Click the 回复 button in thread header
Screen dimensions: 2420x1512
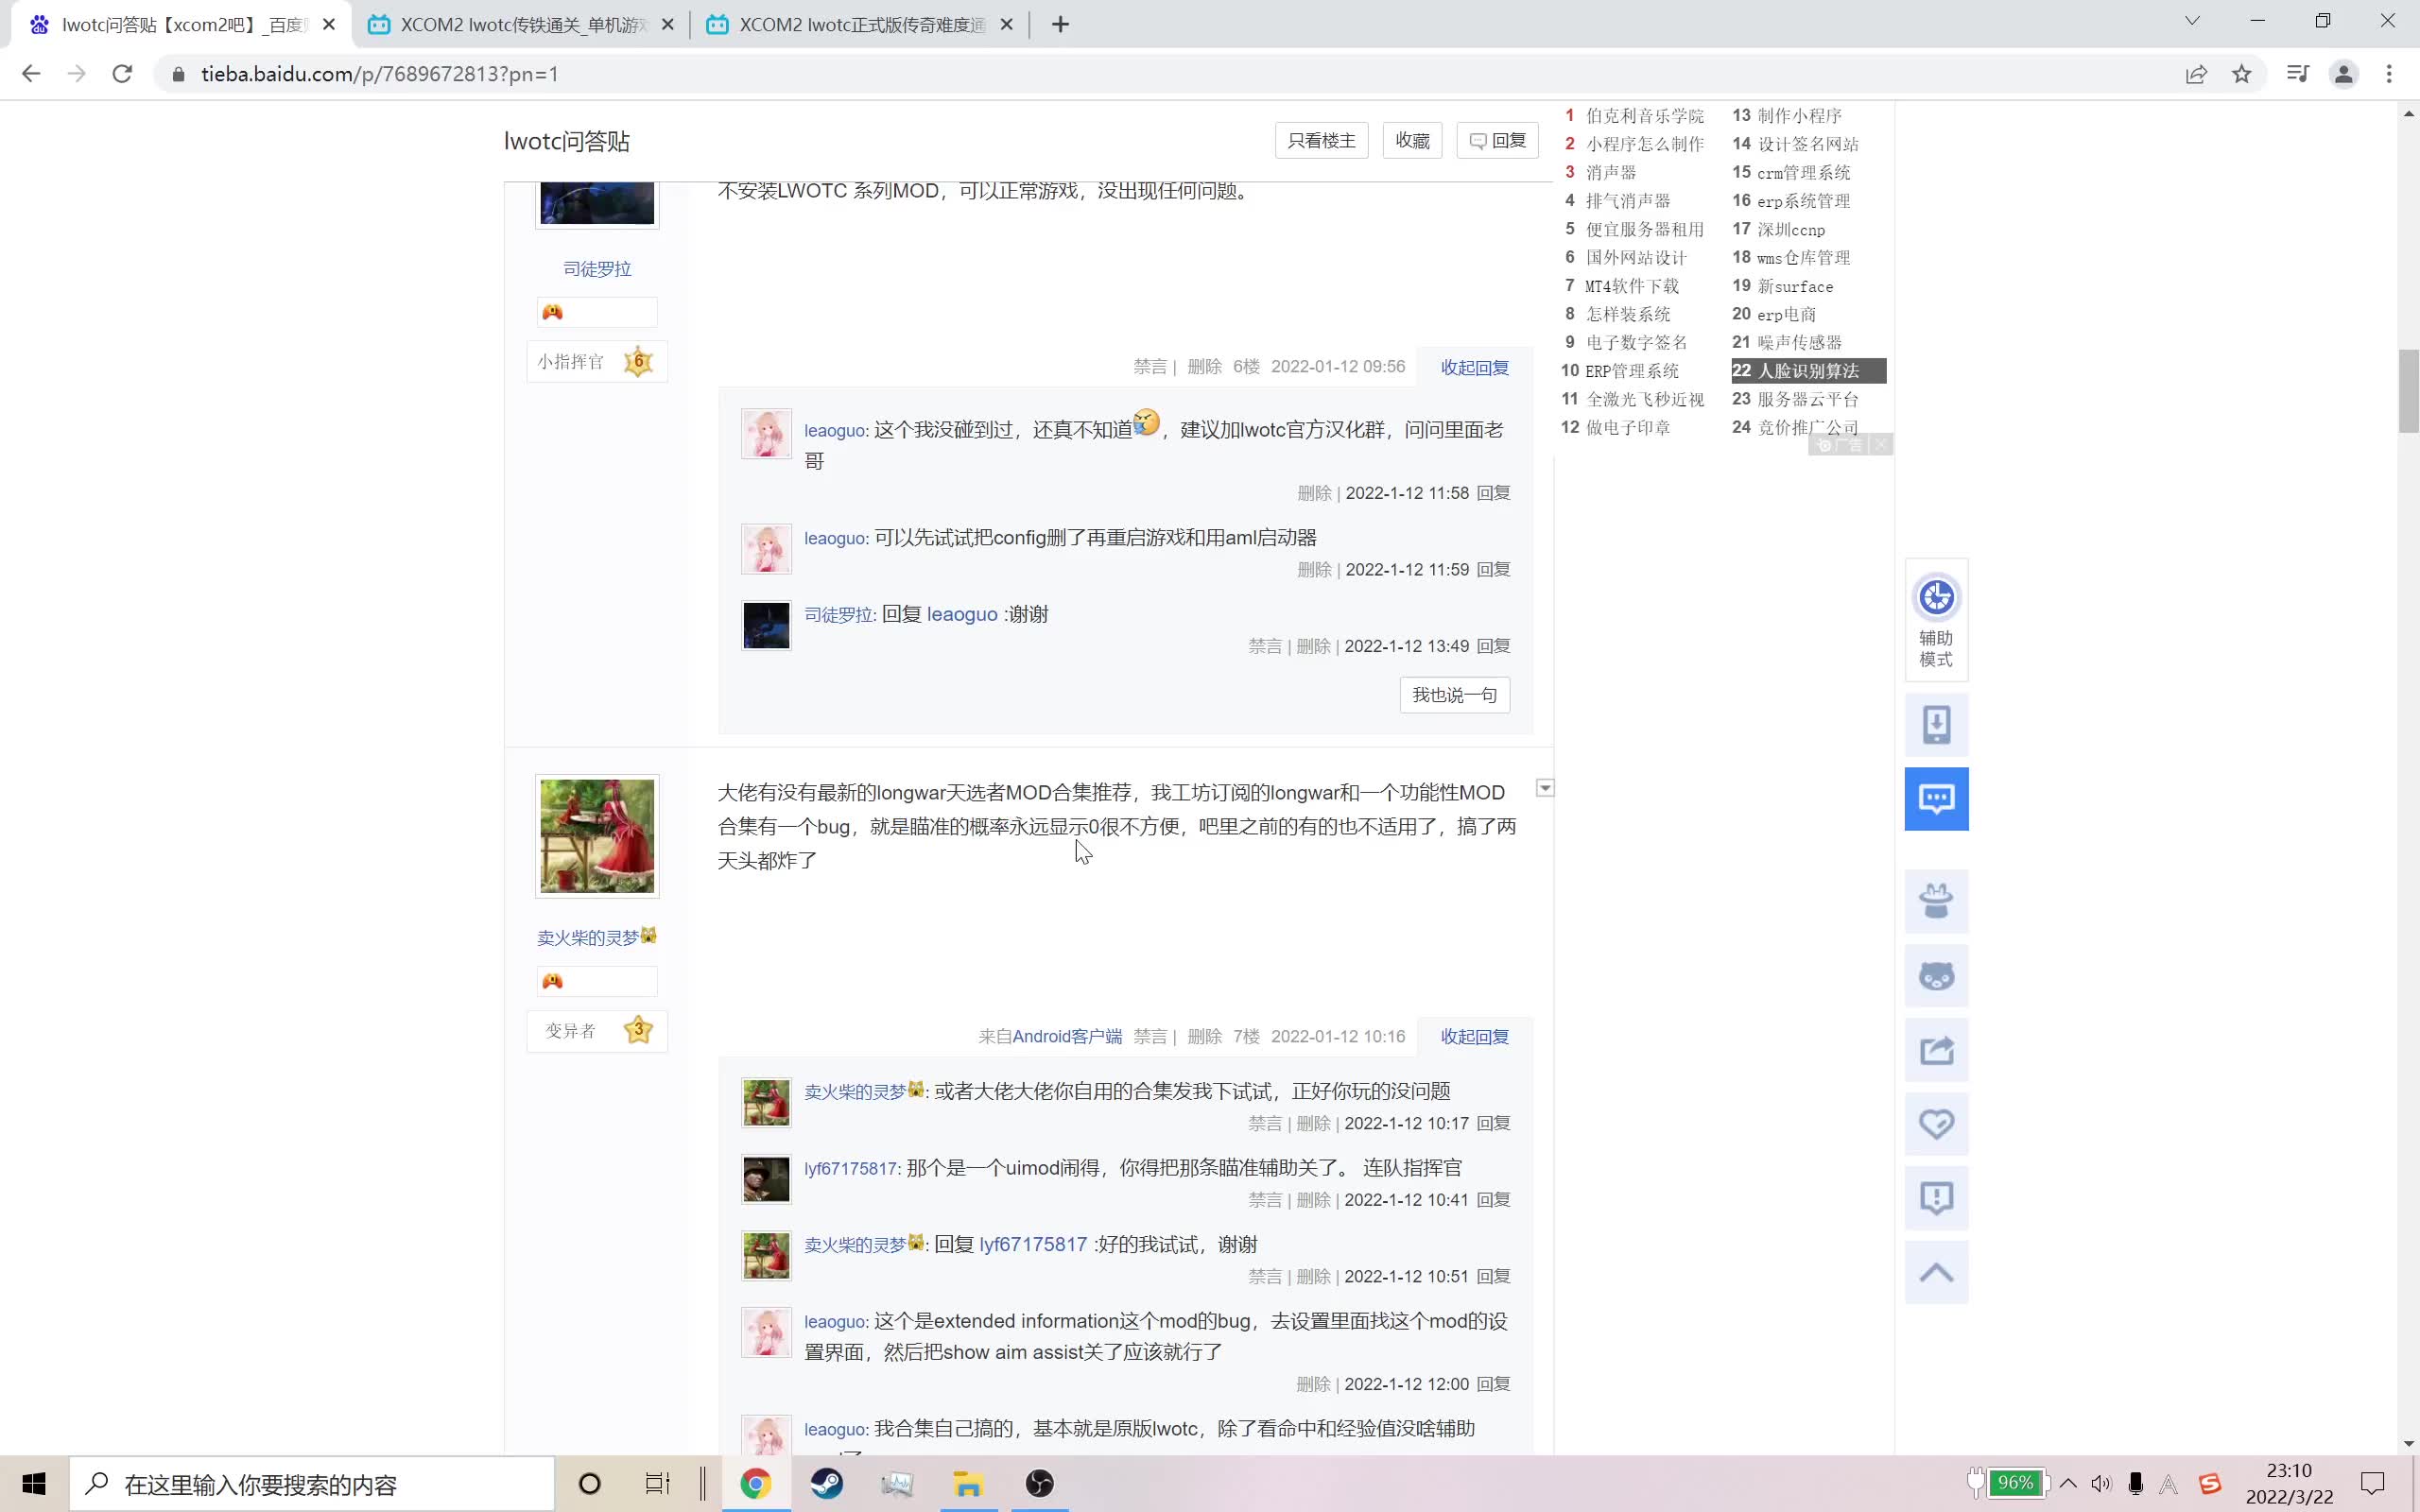(x=1497, y=141)
